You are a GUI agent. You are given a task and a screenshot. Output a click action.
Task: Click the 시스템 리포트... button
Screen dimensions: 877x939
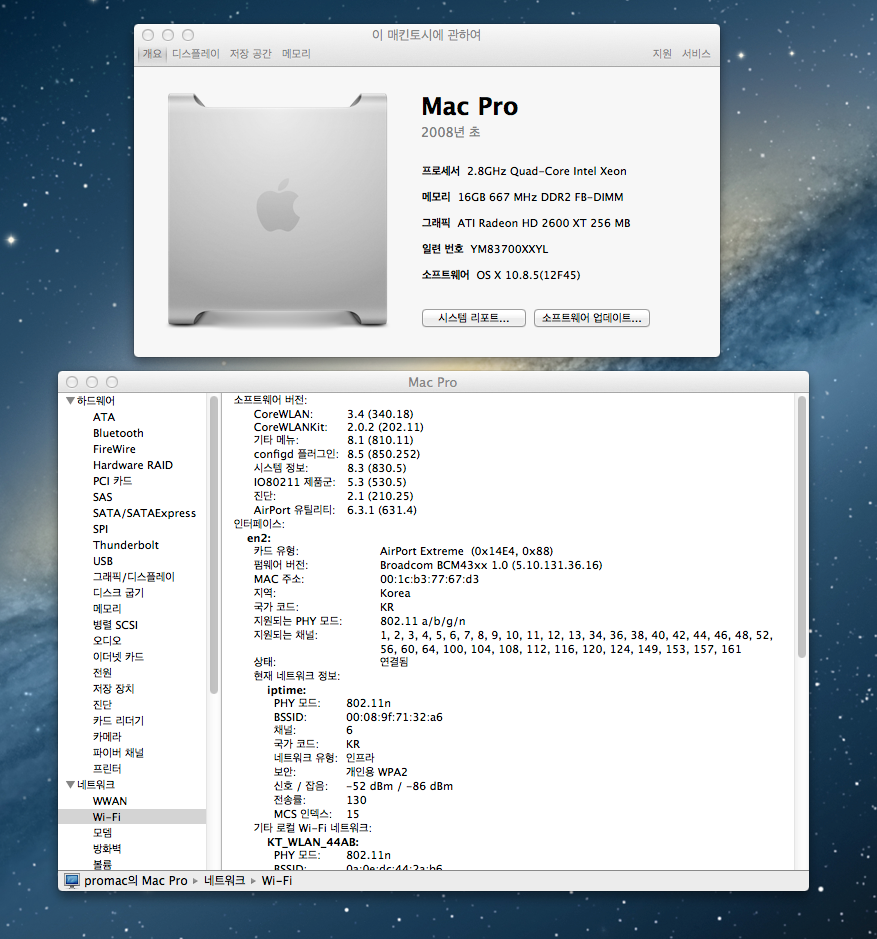[473, 318]
